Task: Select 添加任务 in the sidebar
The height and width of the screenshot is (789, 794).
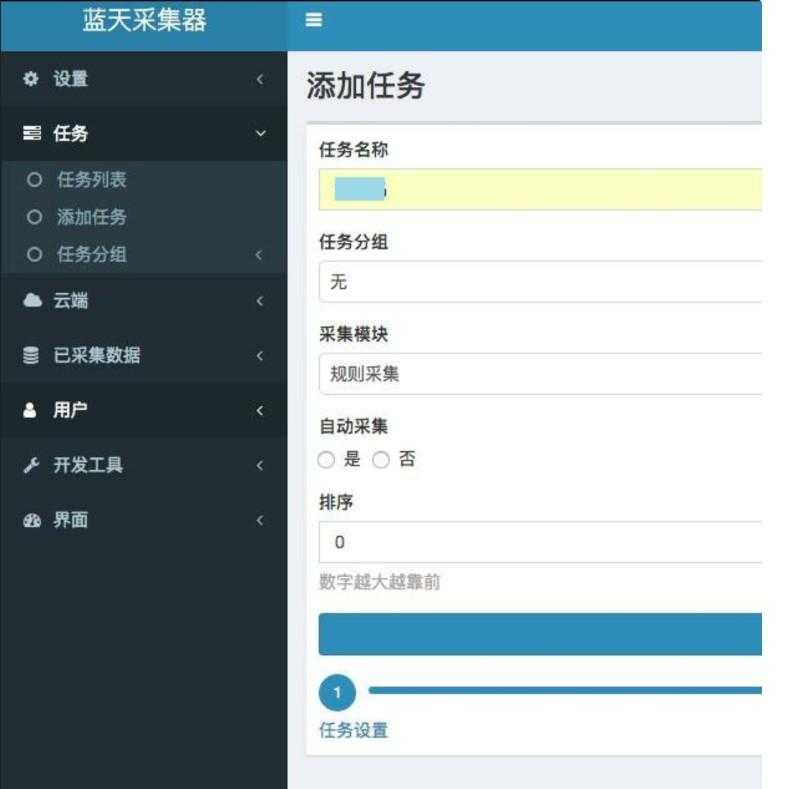Action: [91, 217]
